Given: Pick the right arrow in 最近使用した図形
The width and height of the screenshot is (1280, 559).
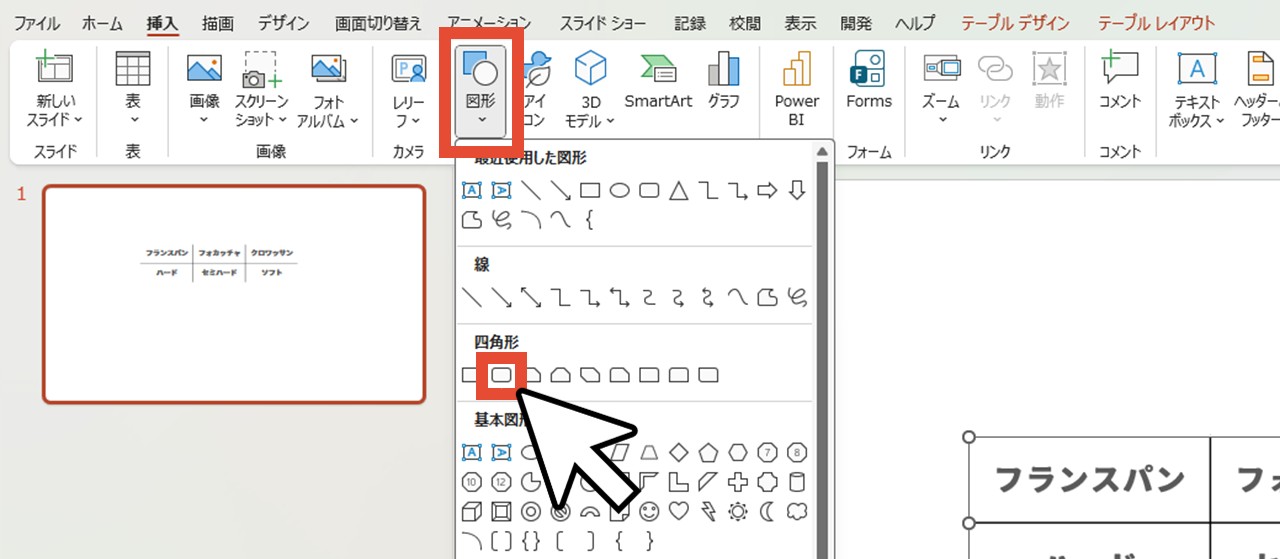Looking at the screenshot, I should click(x=767, y=190).
